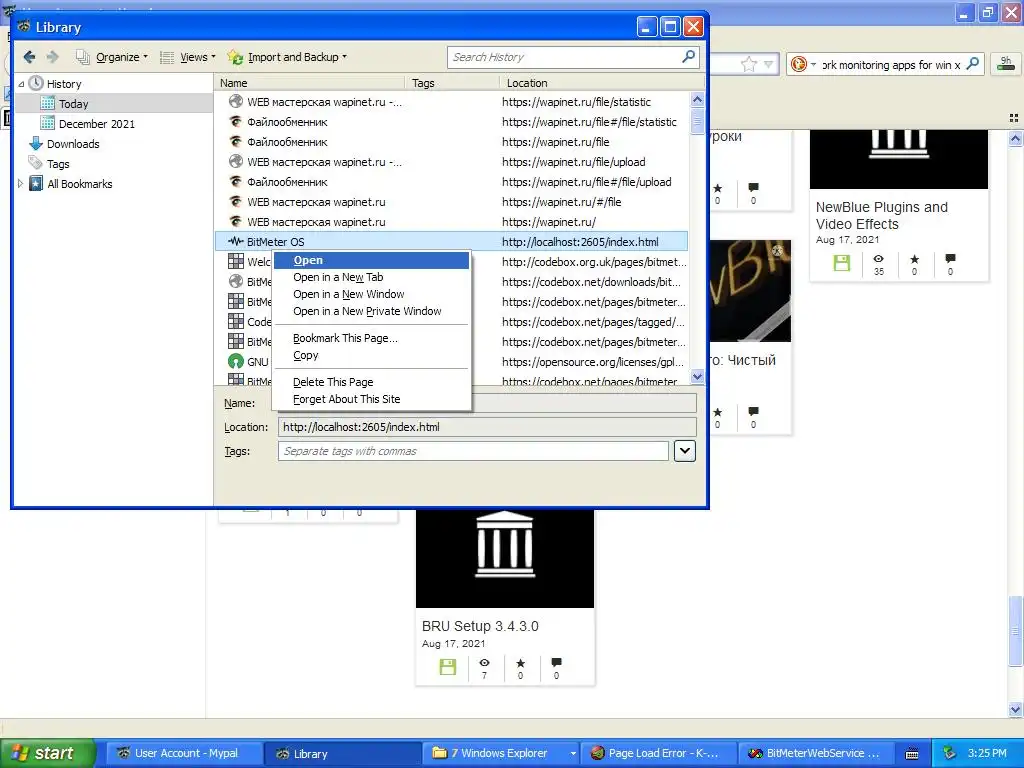This screenshot has height=768, width=1024.
Task: Select the https://wapinet.ru/file/upload entry
Action: tap(451, 162)
